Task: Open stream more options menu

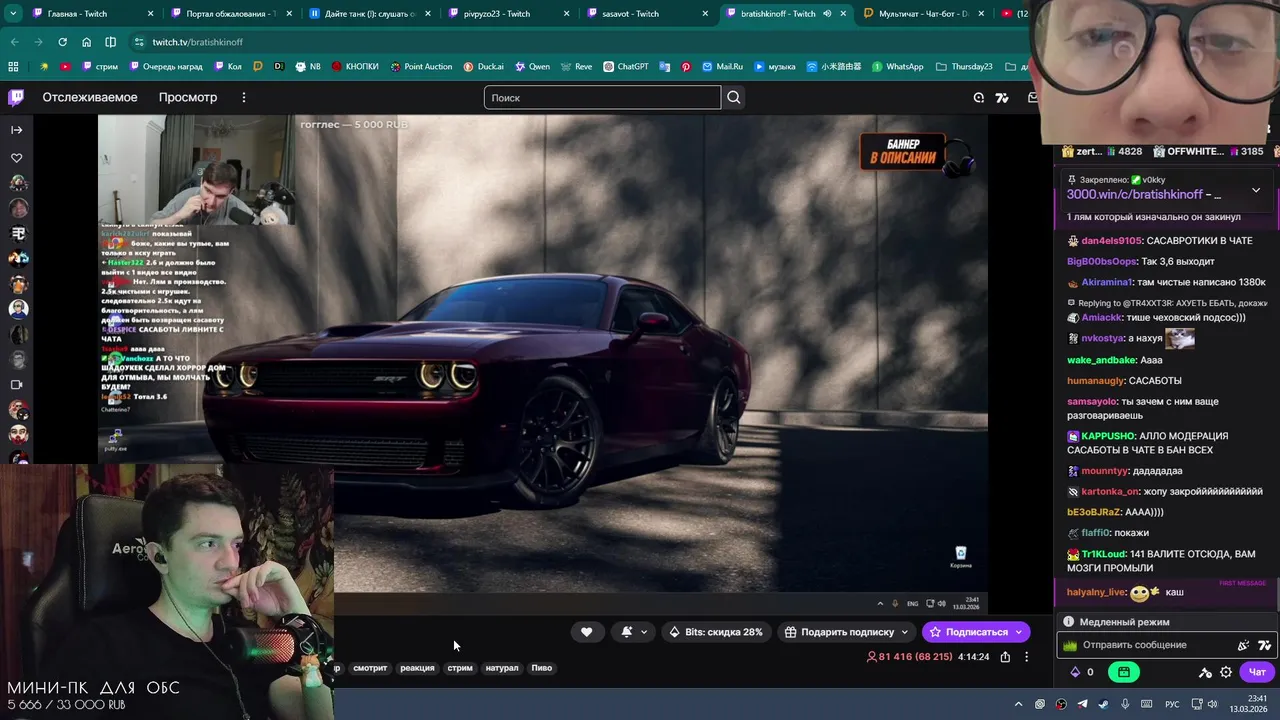Action: pos(1026,657)
